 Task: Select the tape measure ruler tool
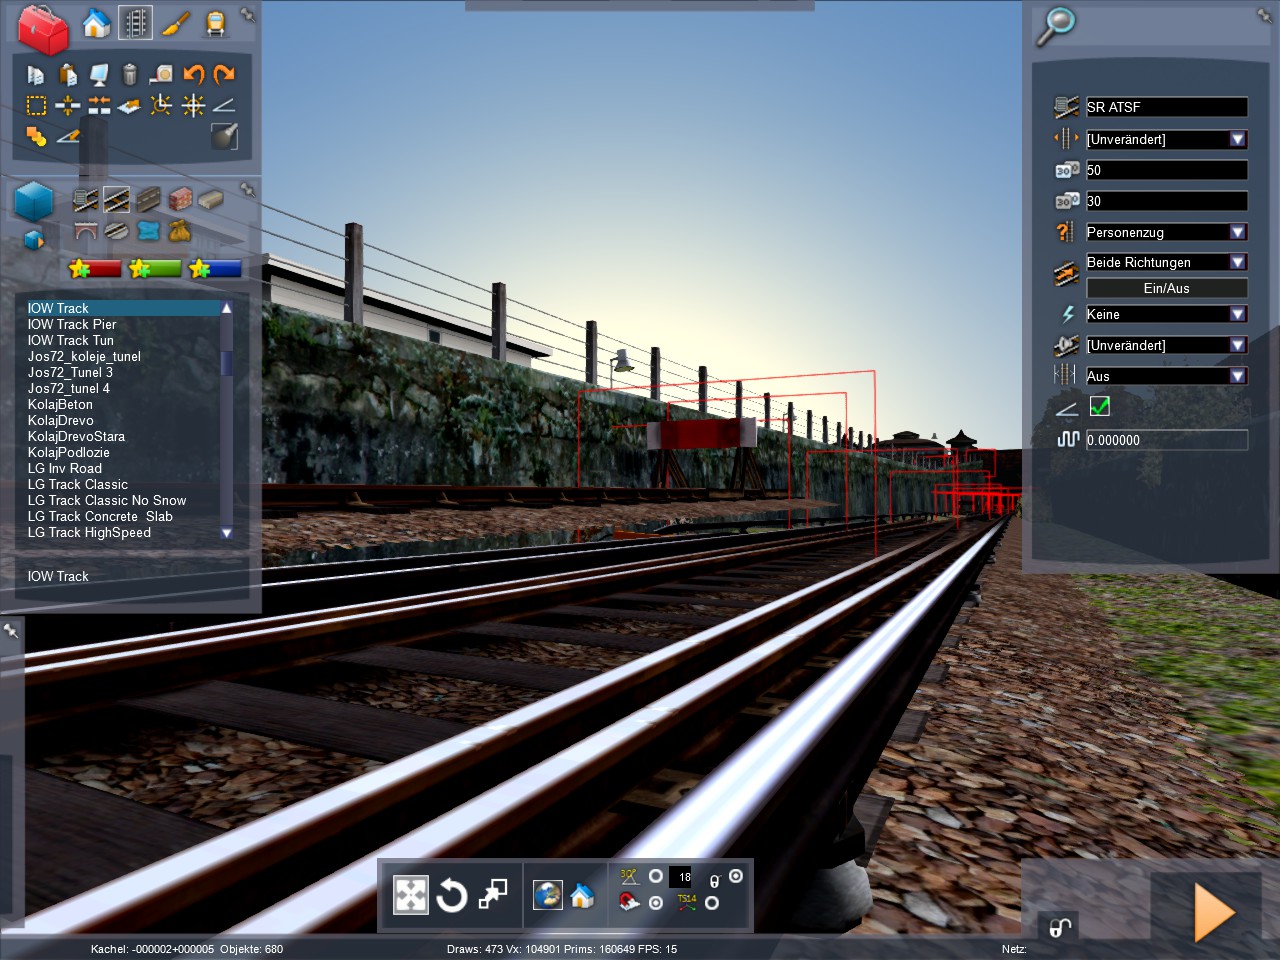click(161, 74)
